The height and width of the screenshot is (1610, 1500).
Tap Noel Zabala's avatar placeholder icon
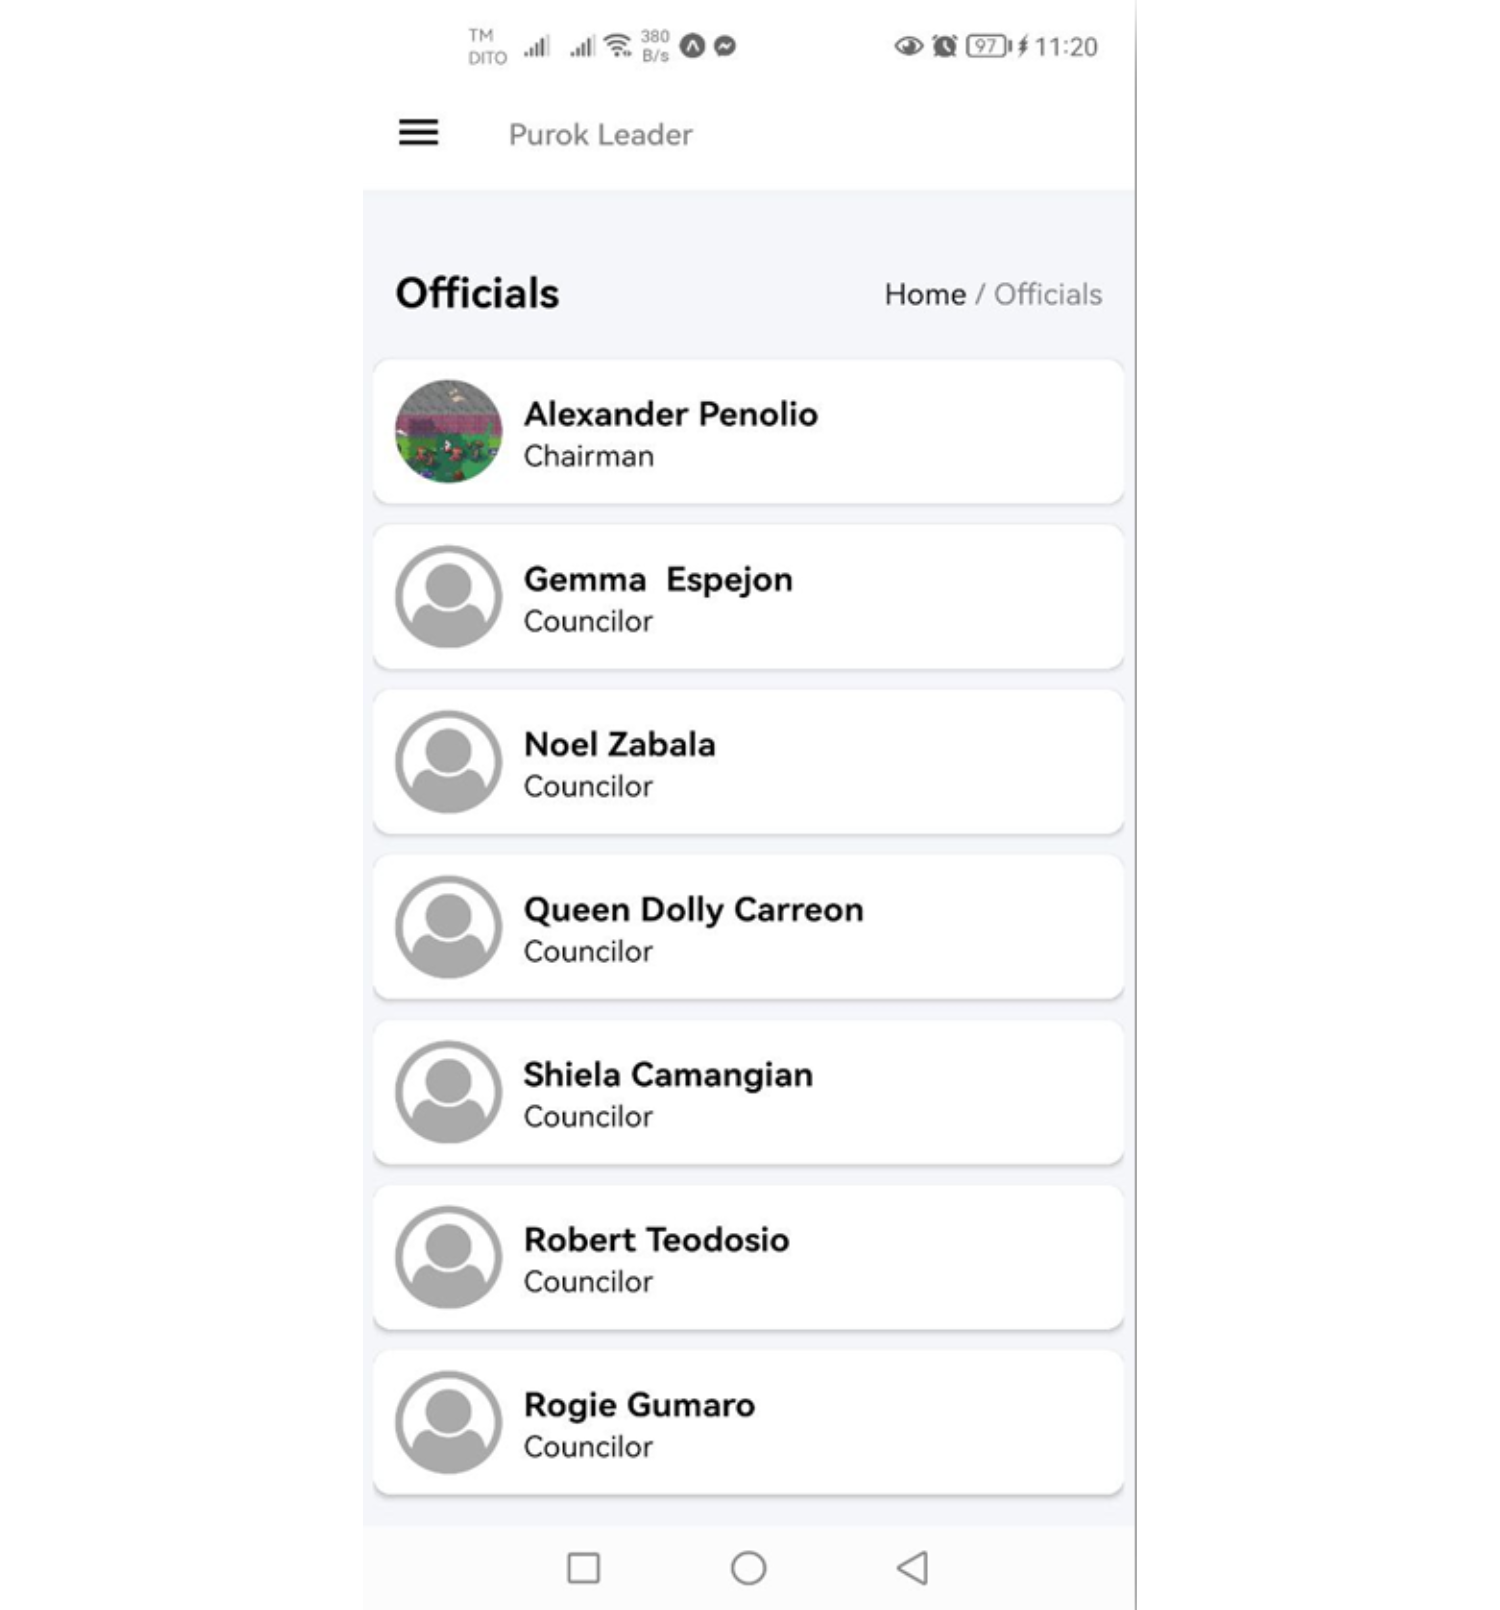click(448, 762)
